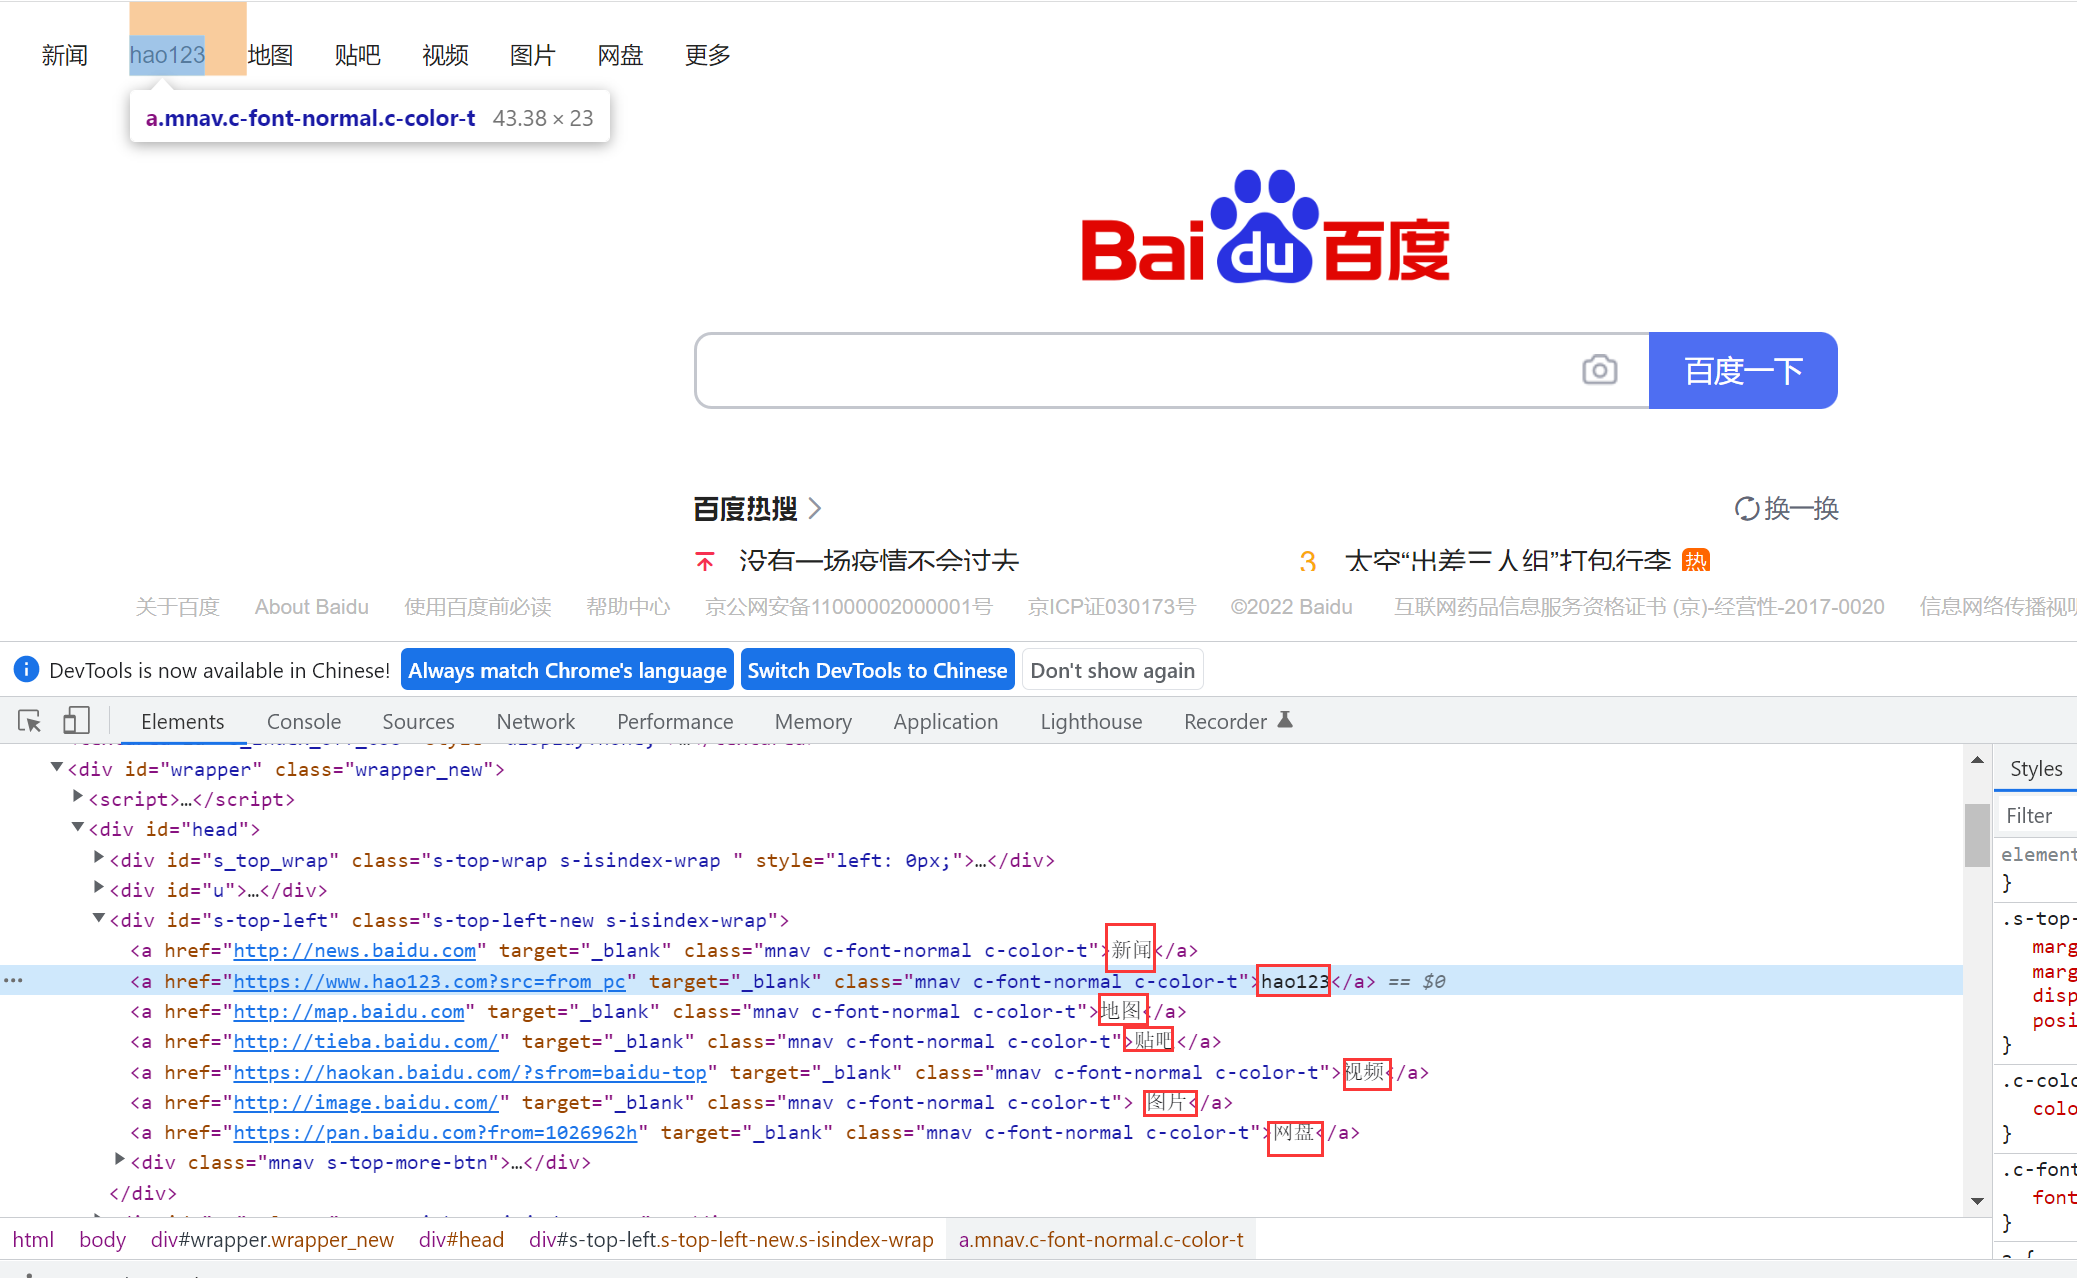
Task: Click the 地图 navigation link
Action: point(270,55)
